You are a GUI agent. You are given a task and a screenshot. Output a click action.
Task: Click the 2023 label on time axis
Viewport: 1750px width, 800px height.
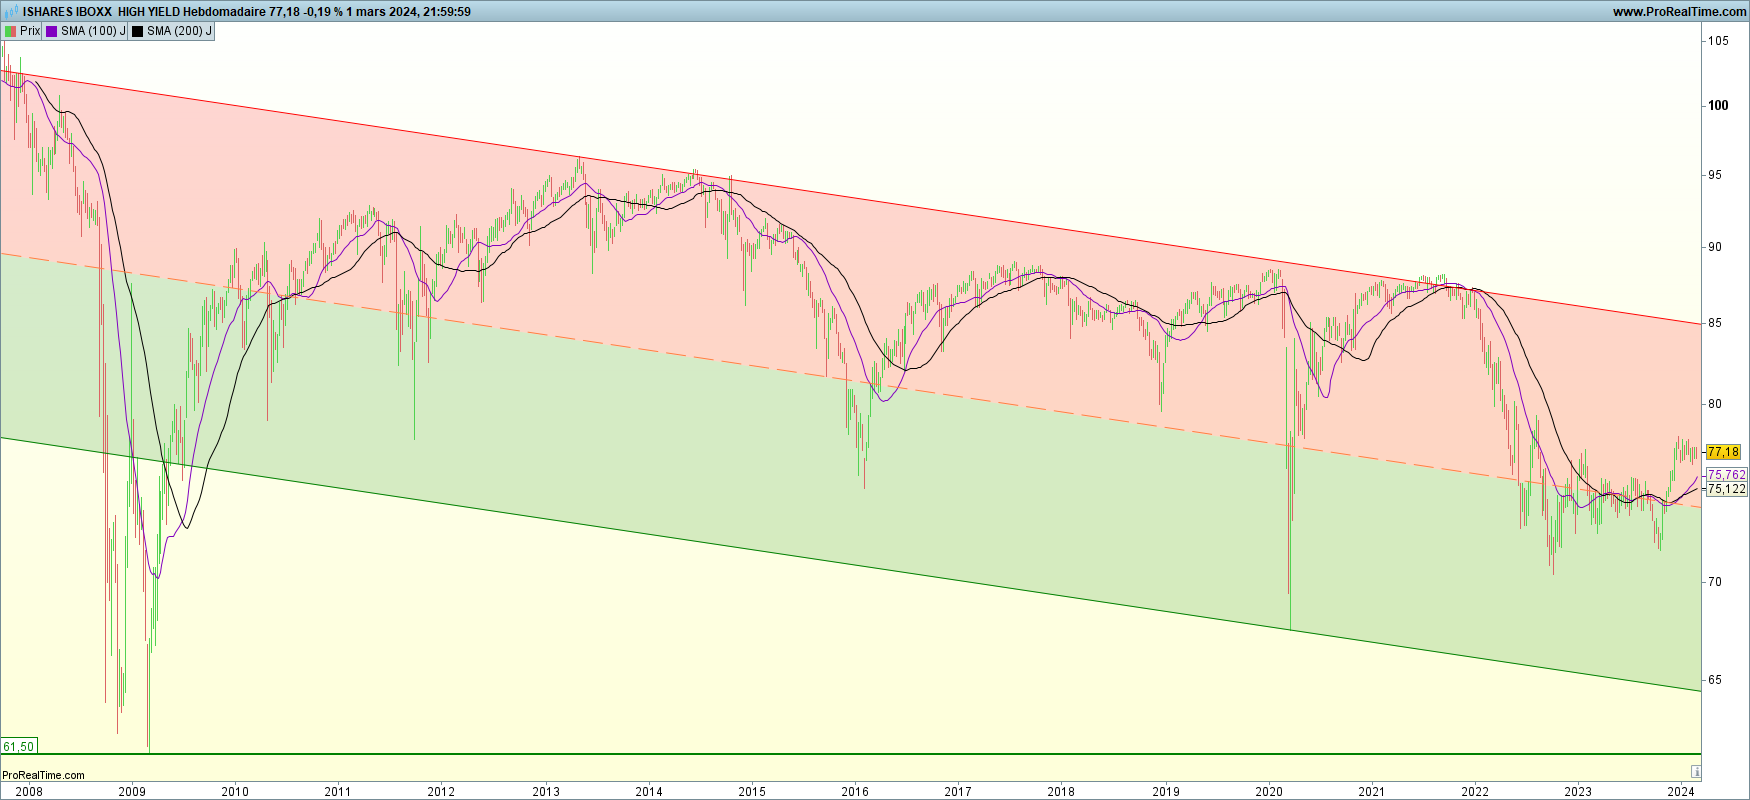coord(1578,791)
